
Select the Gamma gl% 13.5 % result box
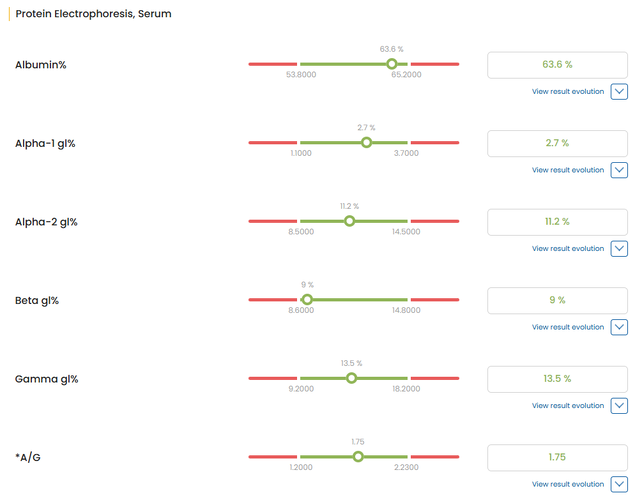557,379
